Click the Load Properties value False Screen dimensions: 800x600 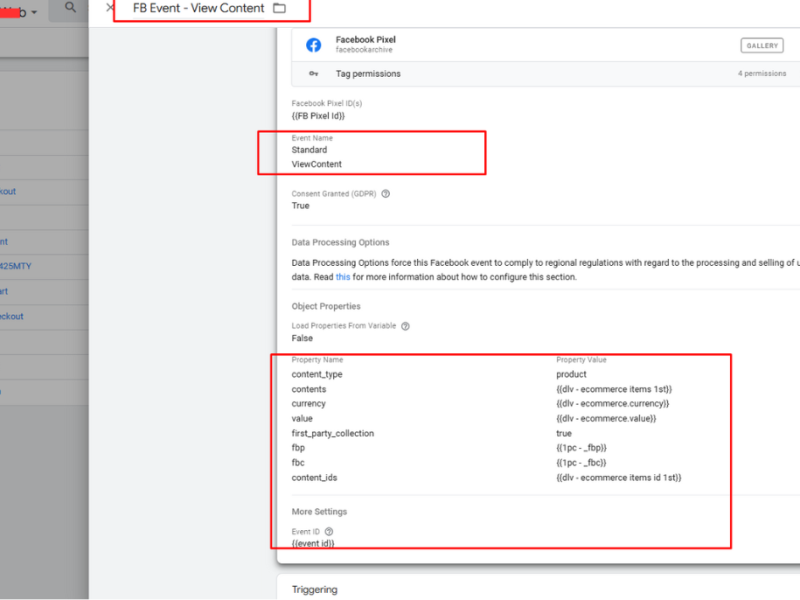click(302, 338)
